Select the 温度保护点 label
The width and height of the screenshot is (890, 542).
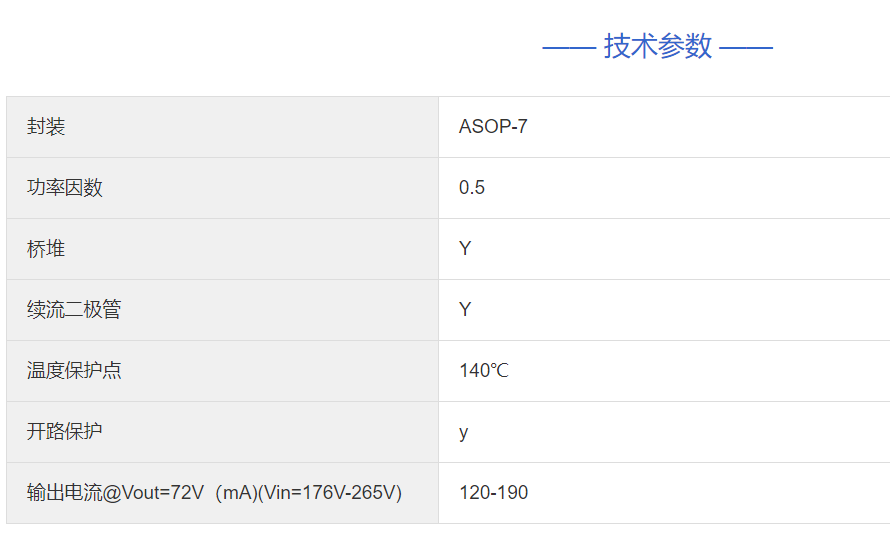coord(74,371)
